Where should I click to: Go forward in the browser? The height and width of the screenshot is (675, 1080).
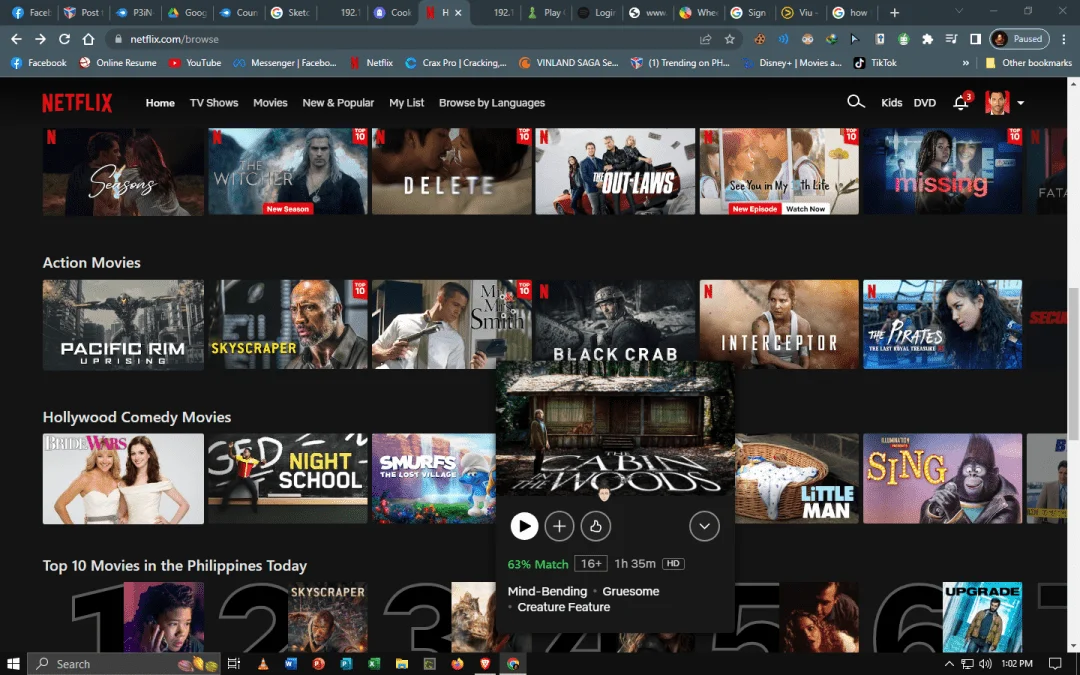pyautogui.click(x=41, y=39)
